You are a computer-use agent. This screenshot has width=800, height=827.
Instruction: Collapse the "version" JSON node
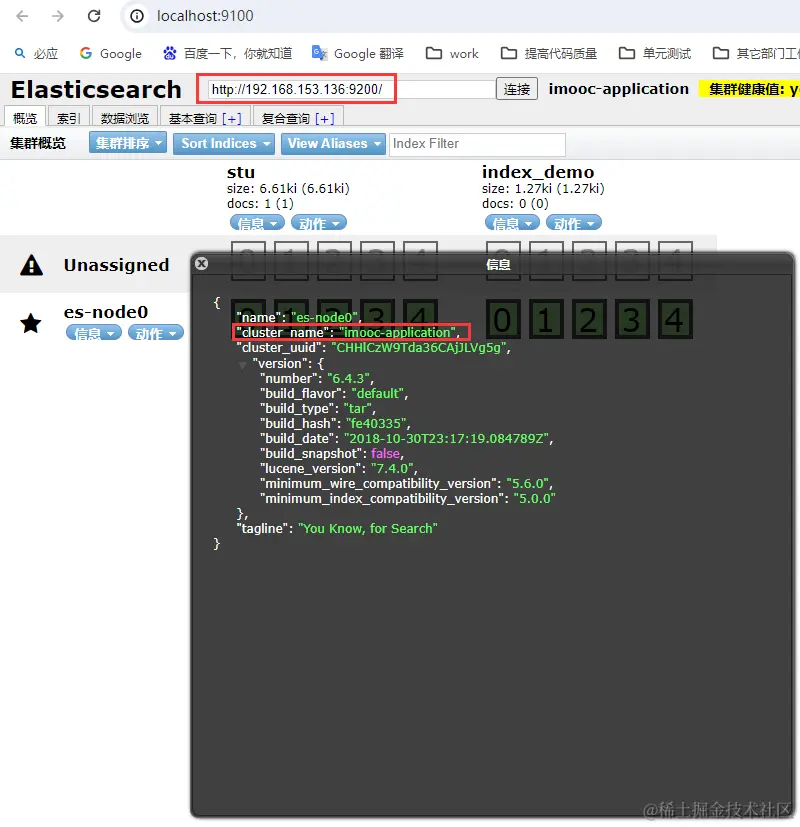(242, 364)
